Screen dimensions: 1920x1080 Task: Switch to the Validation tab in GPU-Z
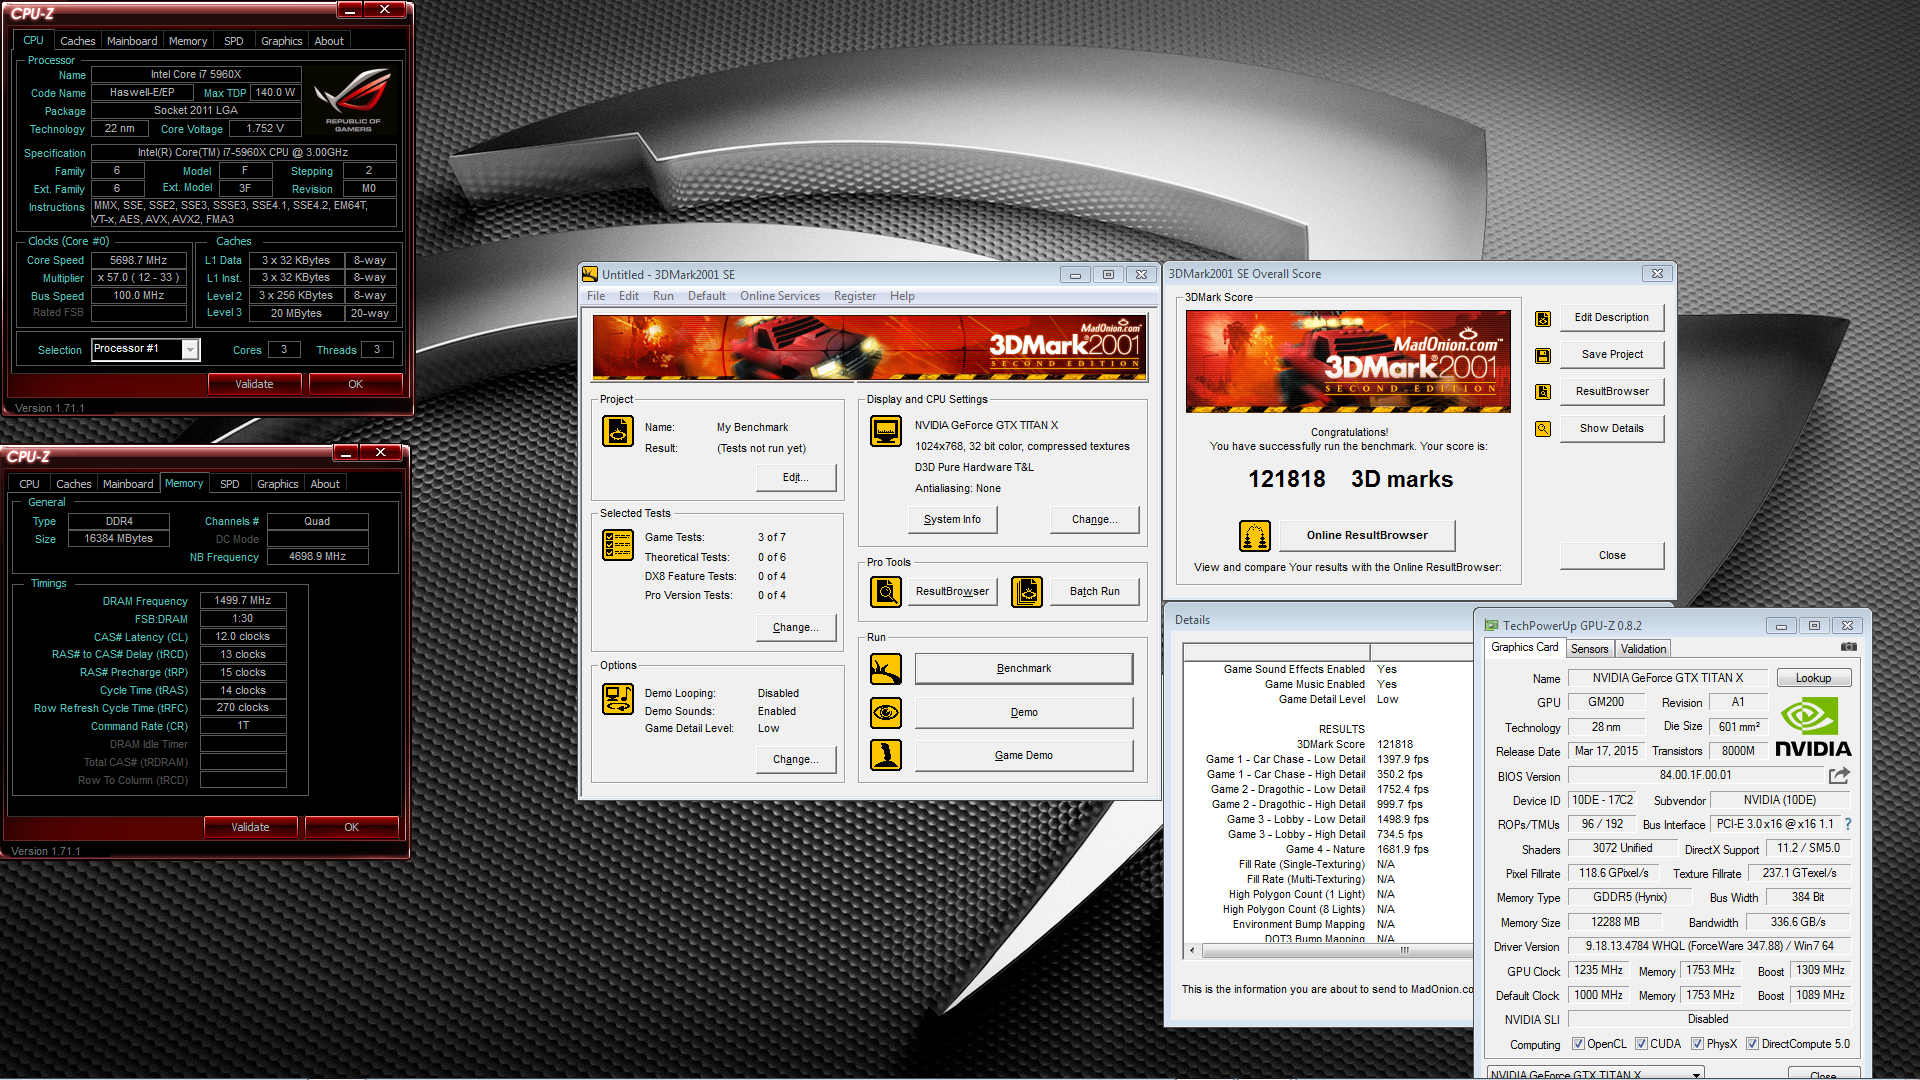coord(1643,649)
